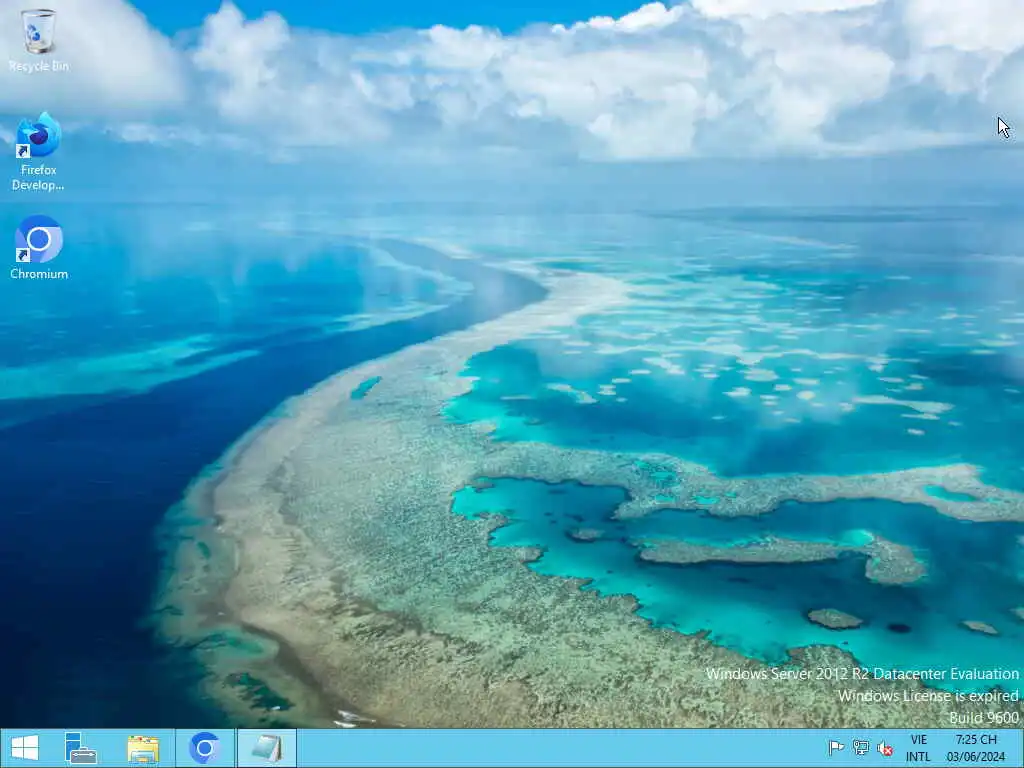Launch Server Manager from the taskbar
The image size is (1024, 768).
pos(80,748)
